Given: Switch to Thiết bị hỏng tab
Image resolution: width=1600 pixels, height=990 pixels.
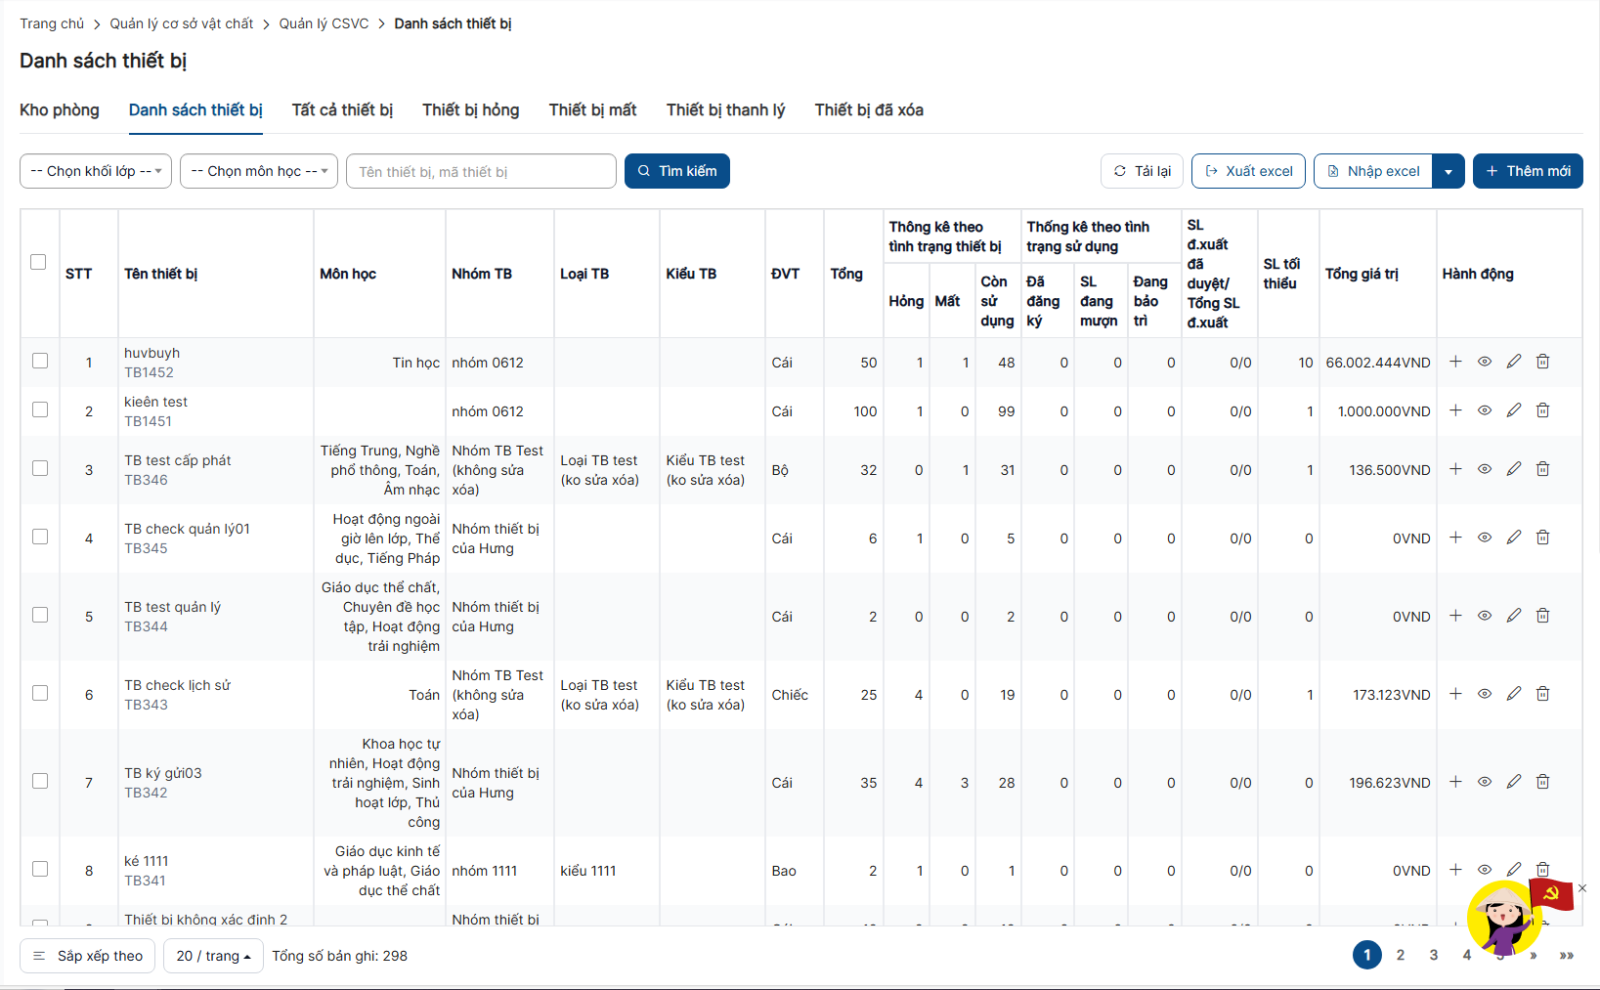Looking at the screenshot, I should [470, 110].
